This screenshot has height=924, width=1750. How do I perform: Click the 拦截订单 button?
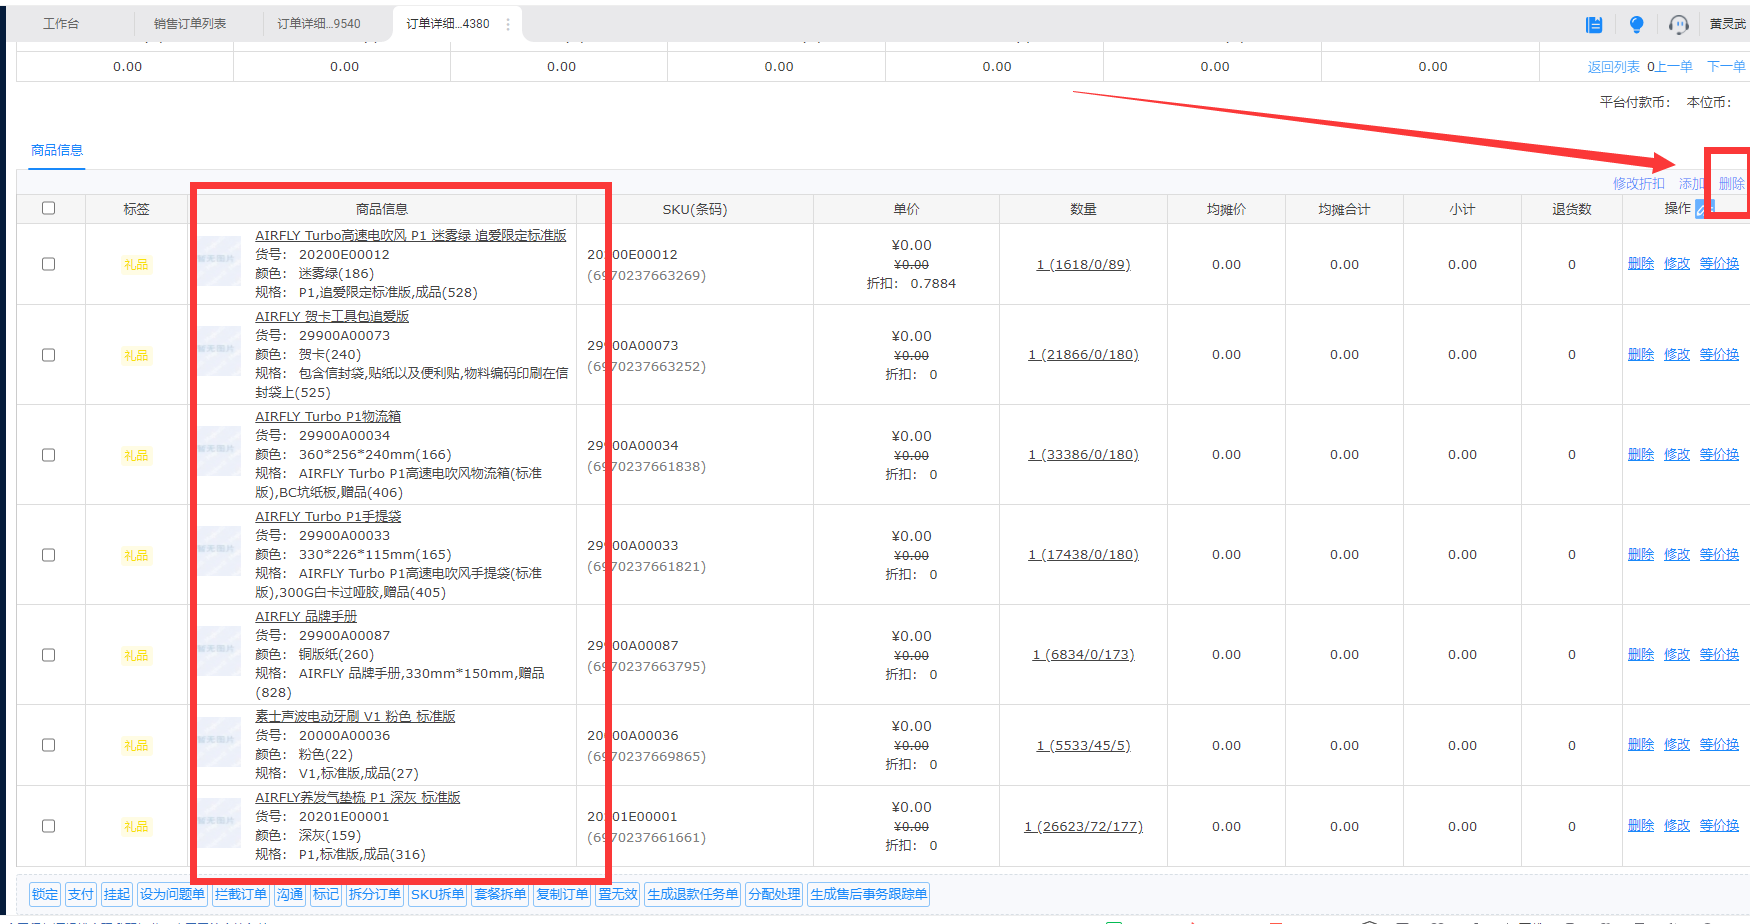pyautogui.click(x=240, y=894)
